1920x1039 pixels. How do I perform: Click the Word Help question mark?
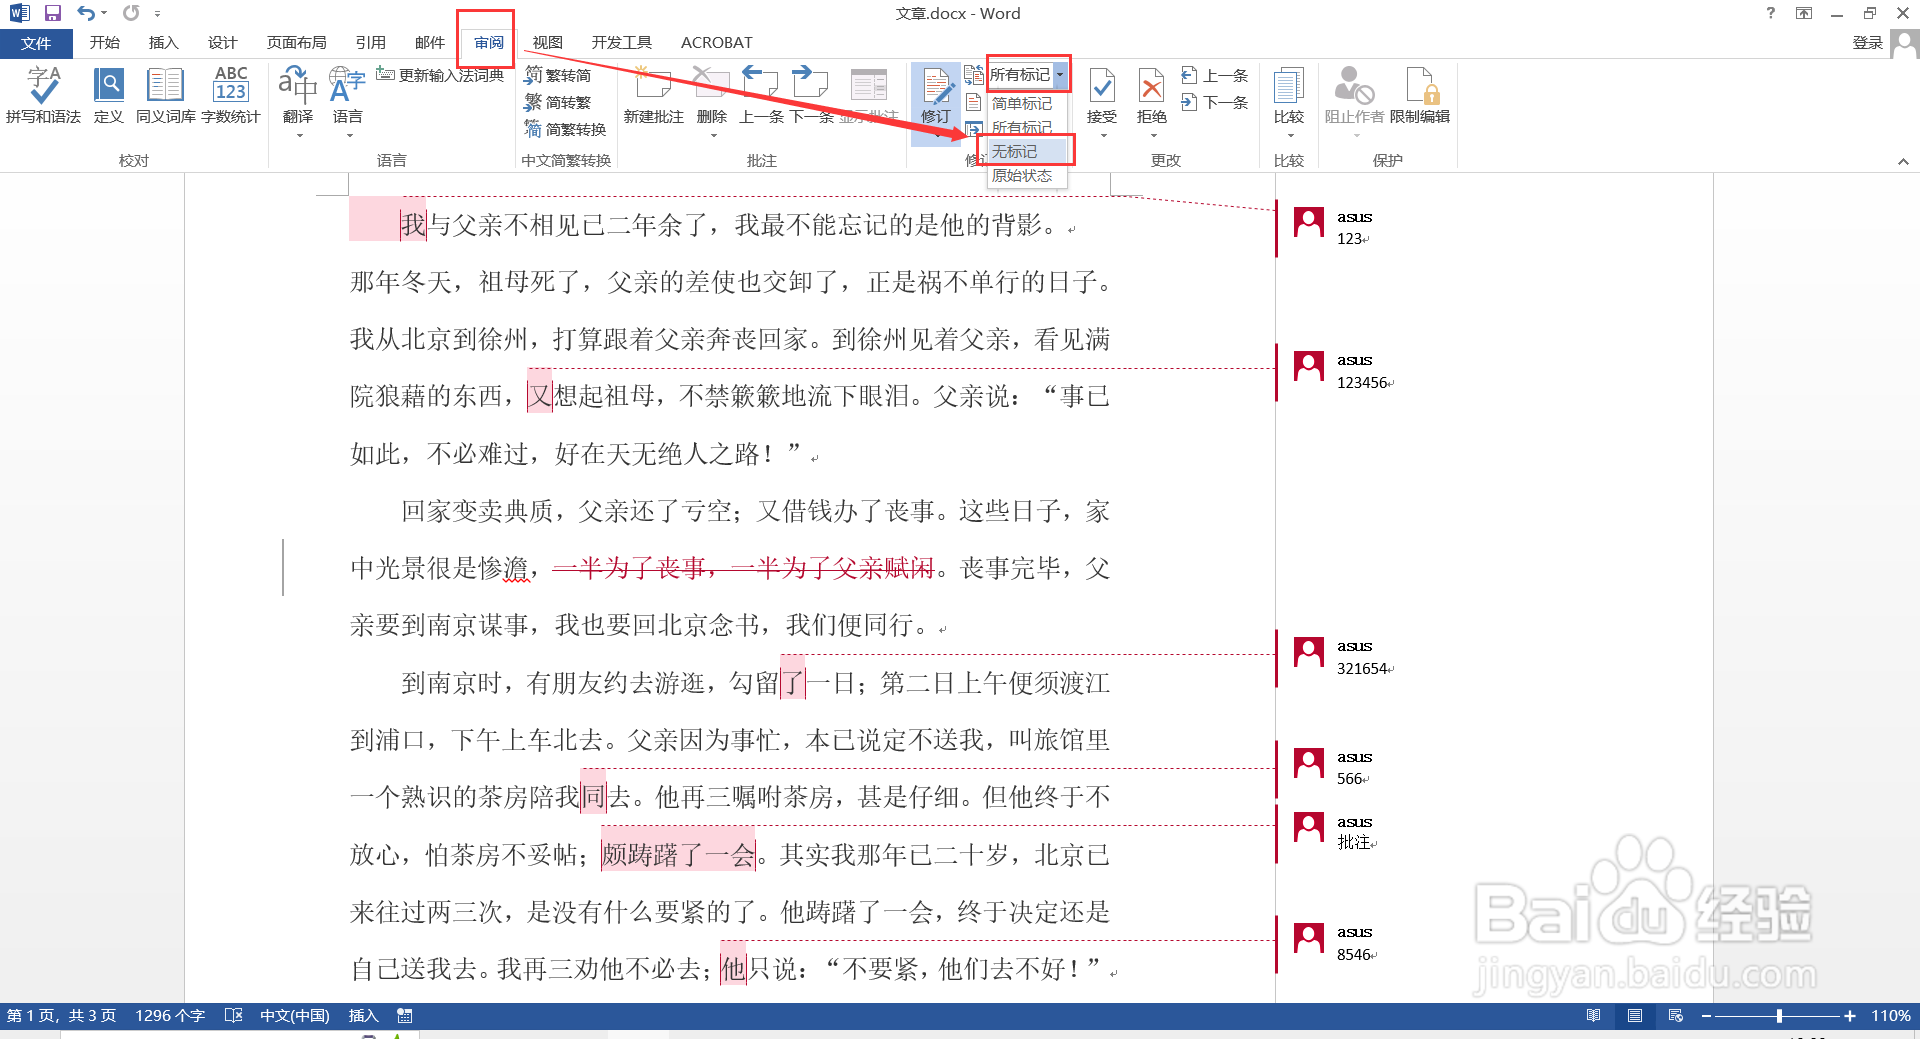tap(1771, 13)
